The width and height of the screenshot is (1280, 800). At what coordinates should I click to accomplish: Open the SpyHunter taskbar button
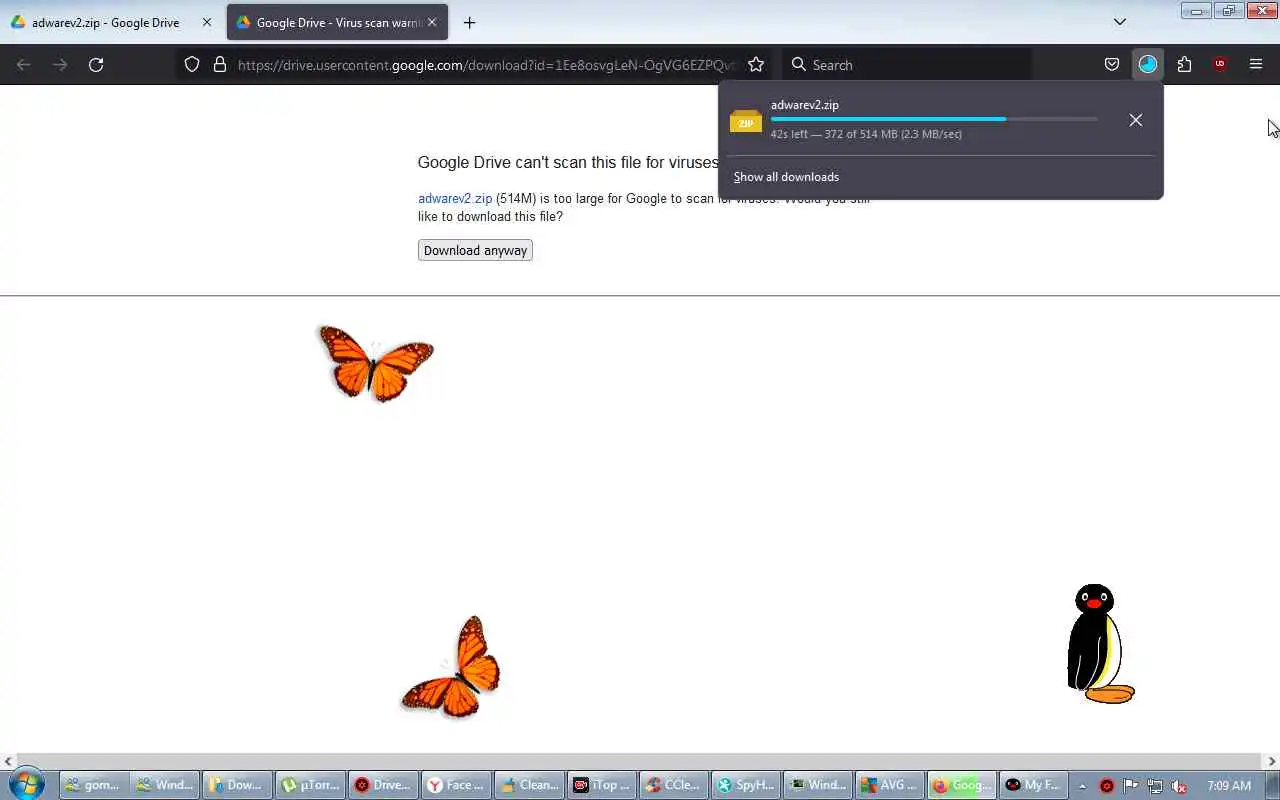click(x=747, y=785)
